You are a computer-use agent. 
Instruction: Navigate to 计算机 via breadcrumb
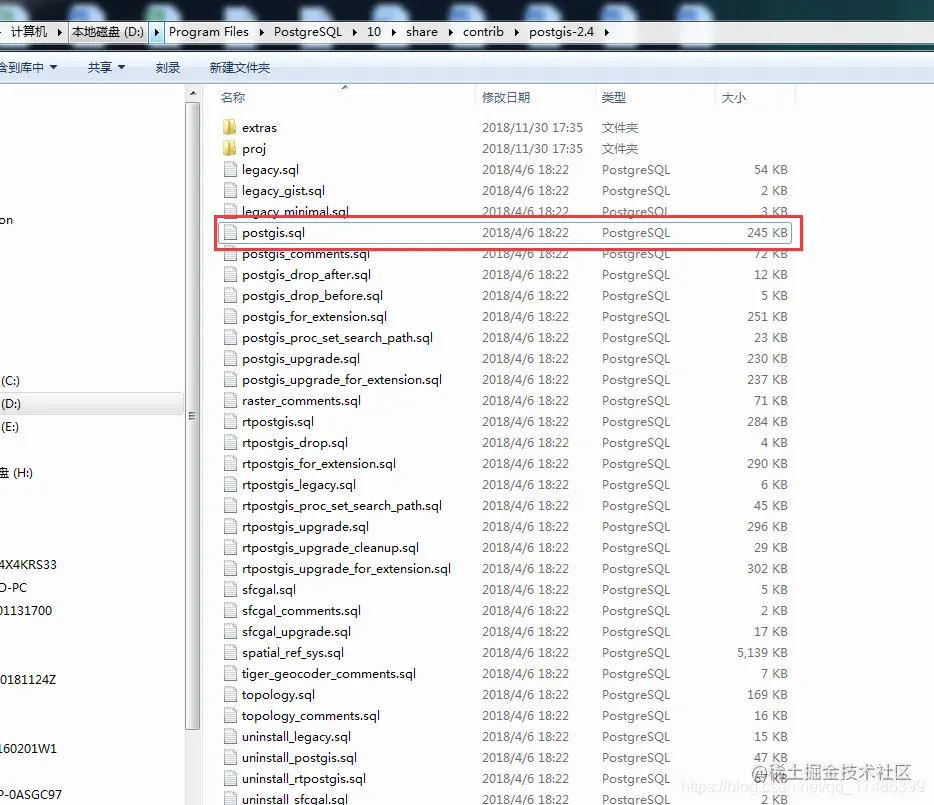[x=37, y=31]
